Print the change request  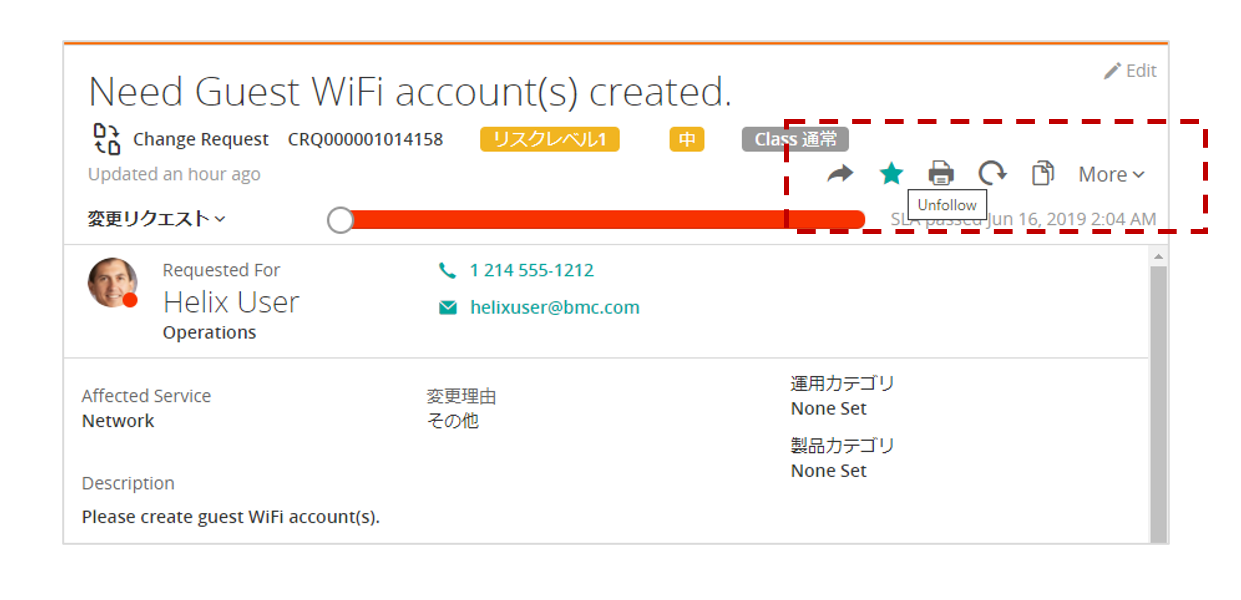point(941,174)
